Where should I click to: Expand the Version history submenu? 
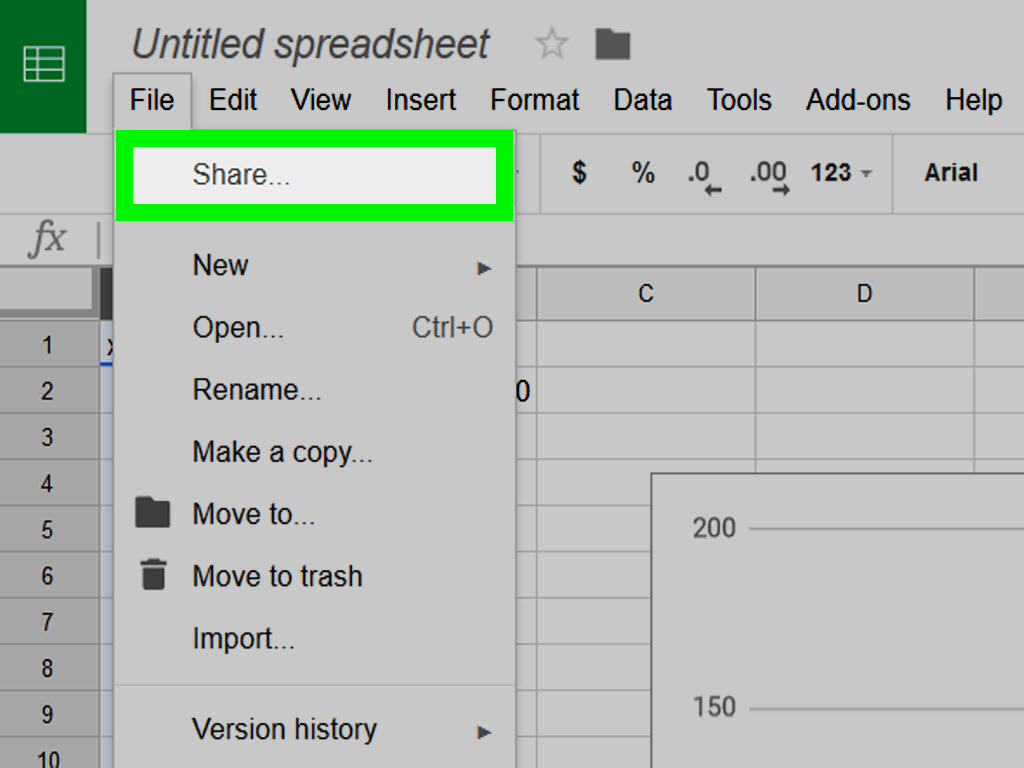click(485, 731)
